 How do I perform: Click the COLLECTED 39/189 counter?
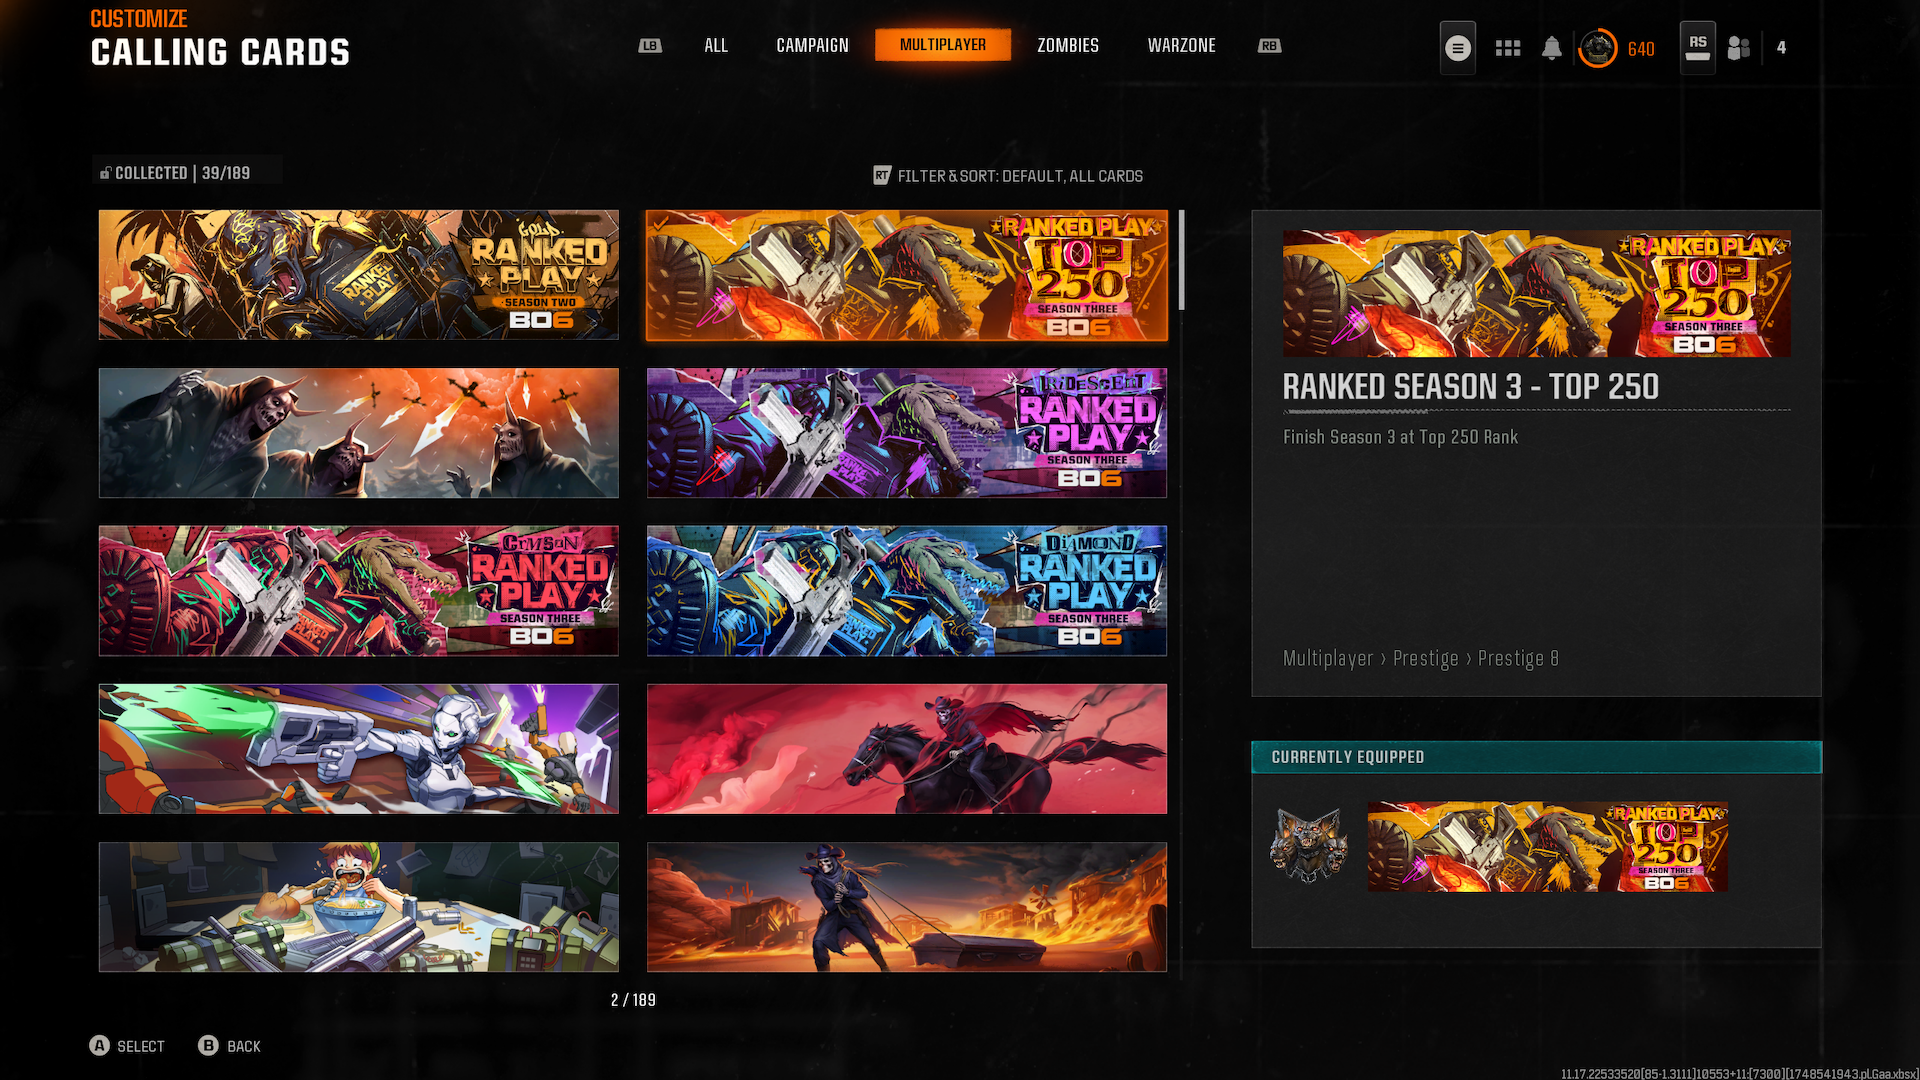coord(183,173)
